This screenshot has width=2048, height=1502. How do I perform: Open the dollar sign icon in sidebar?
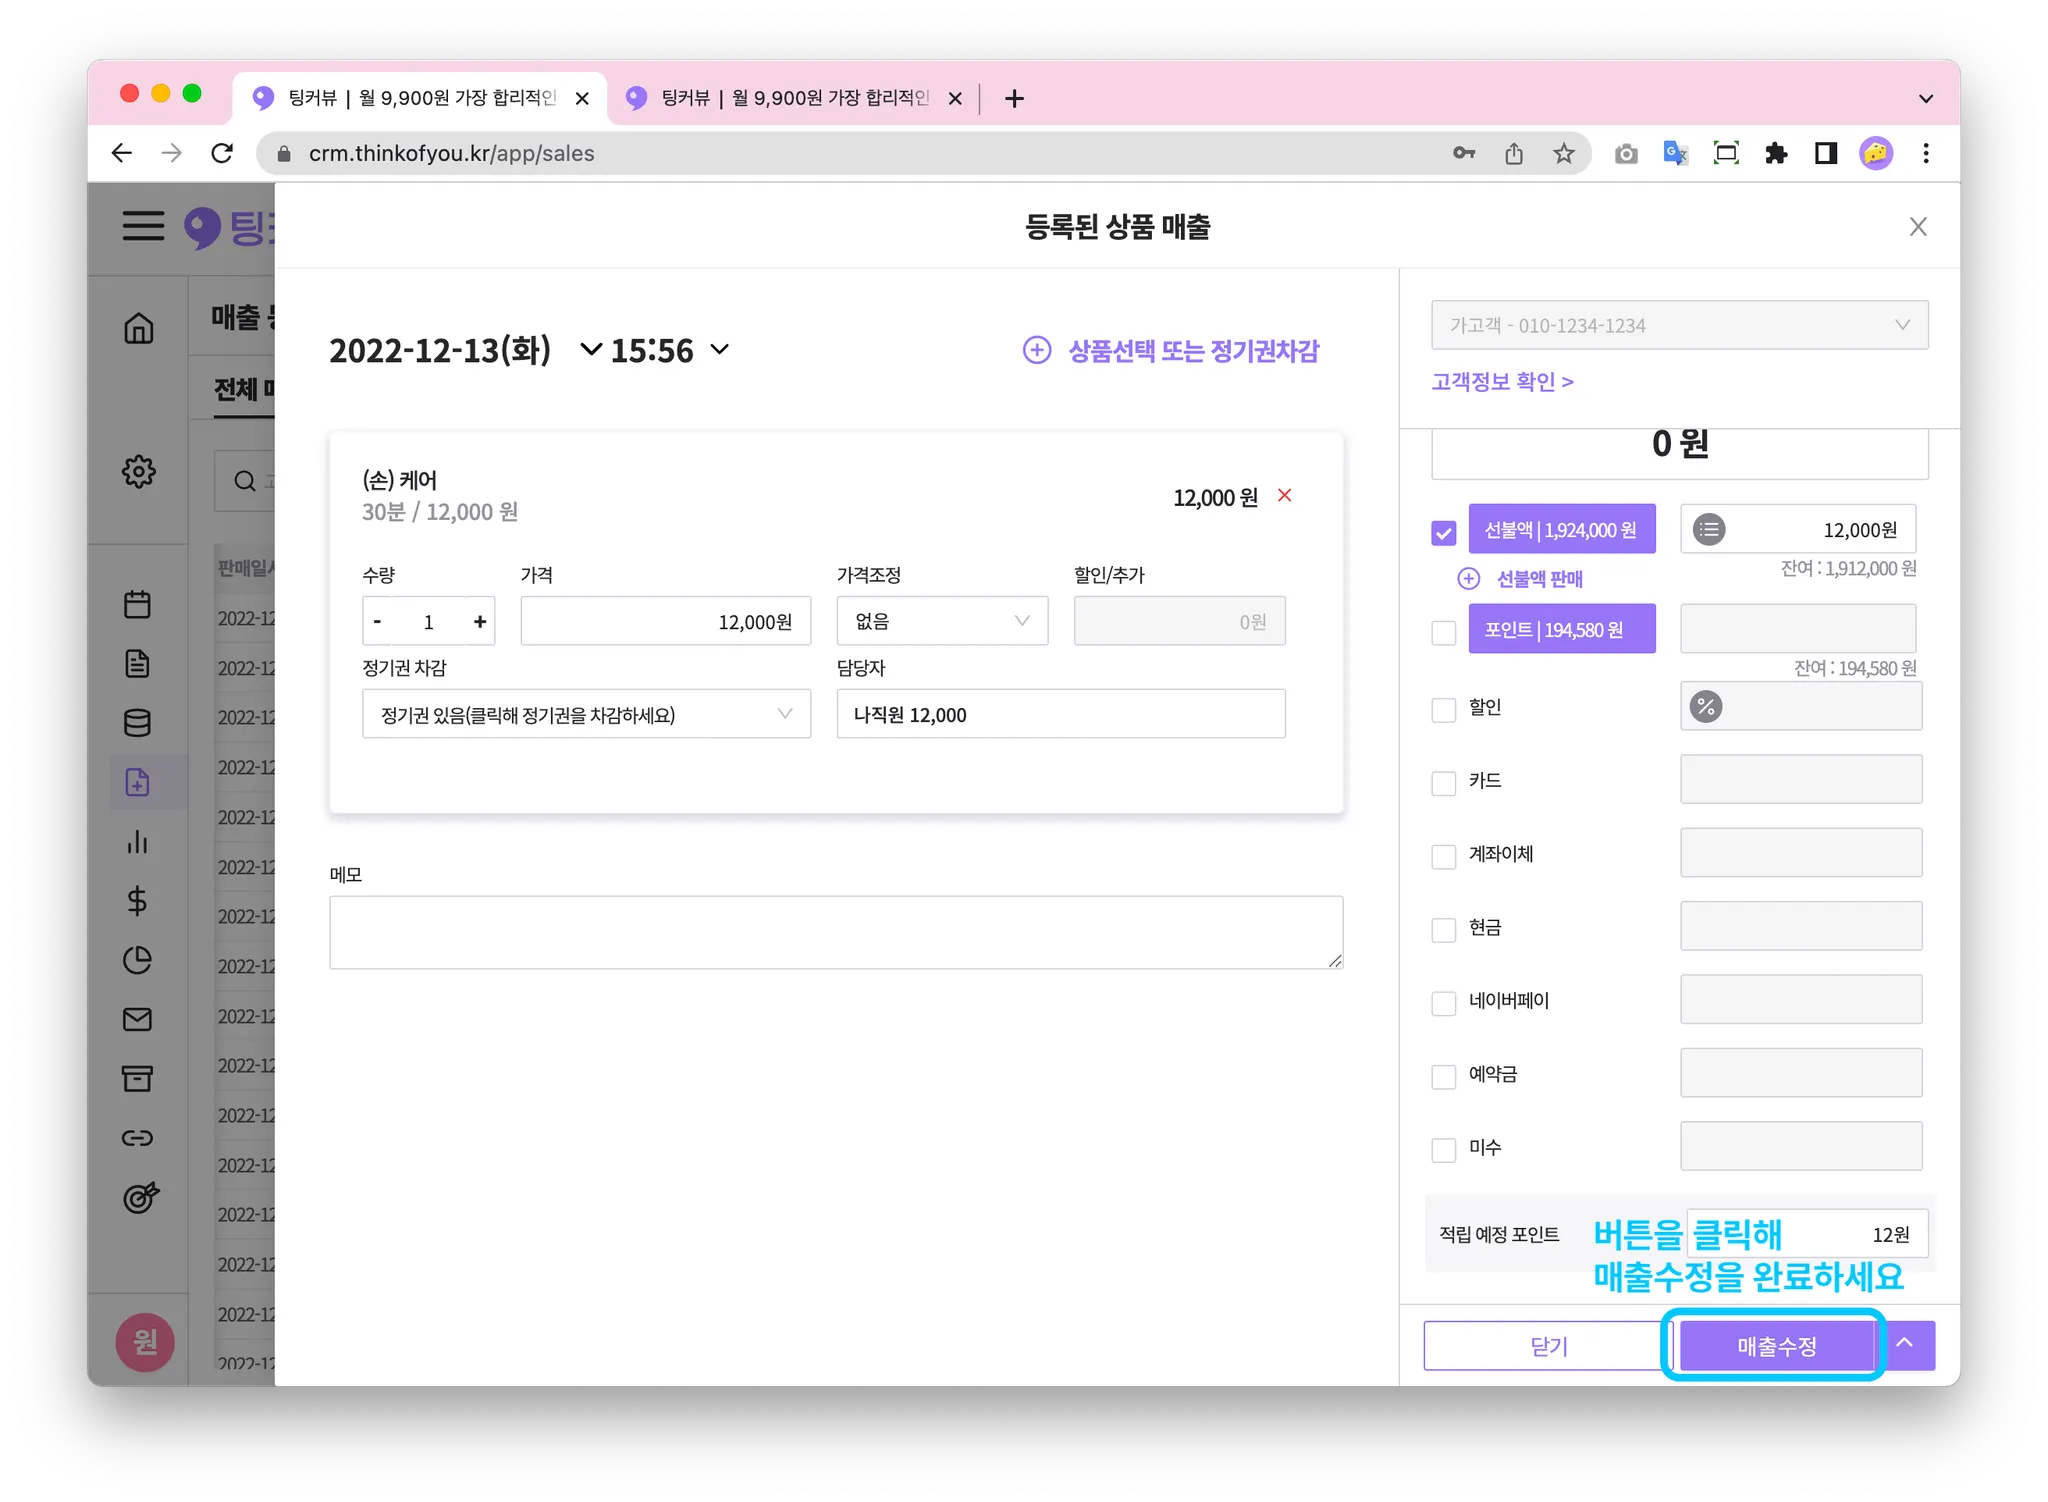(x=138, y=901)
